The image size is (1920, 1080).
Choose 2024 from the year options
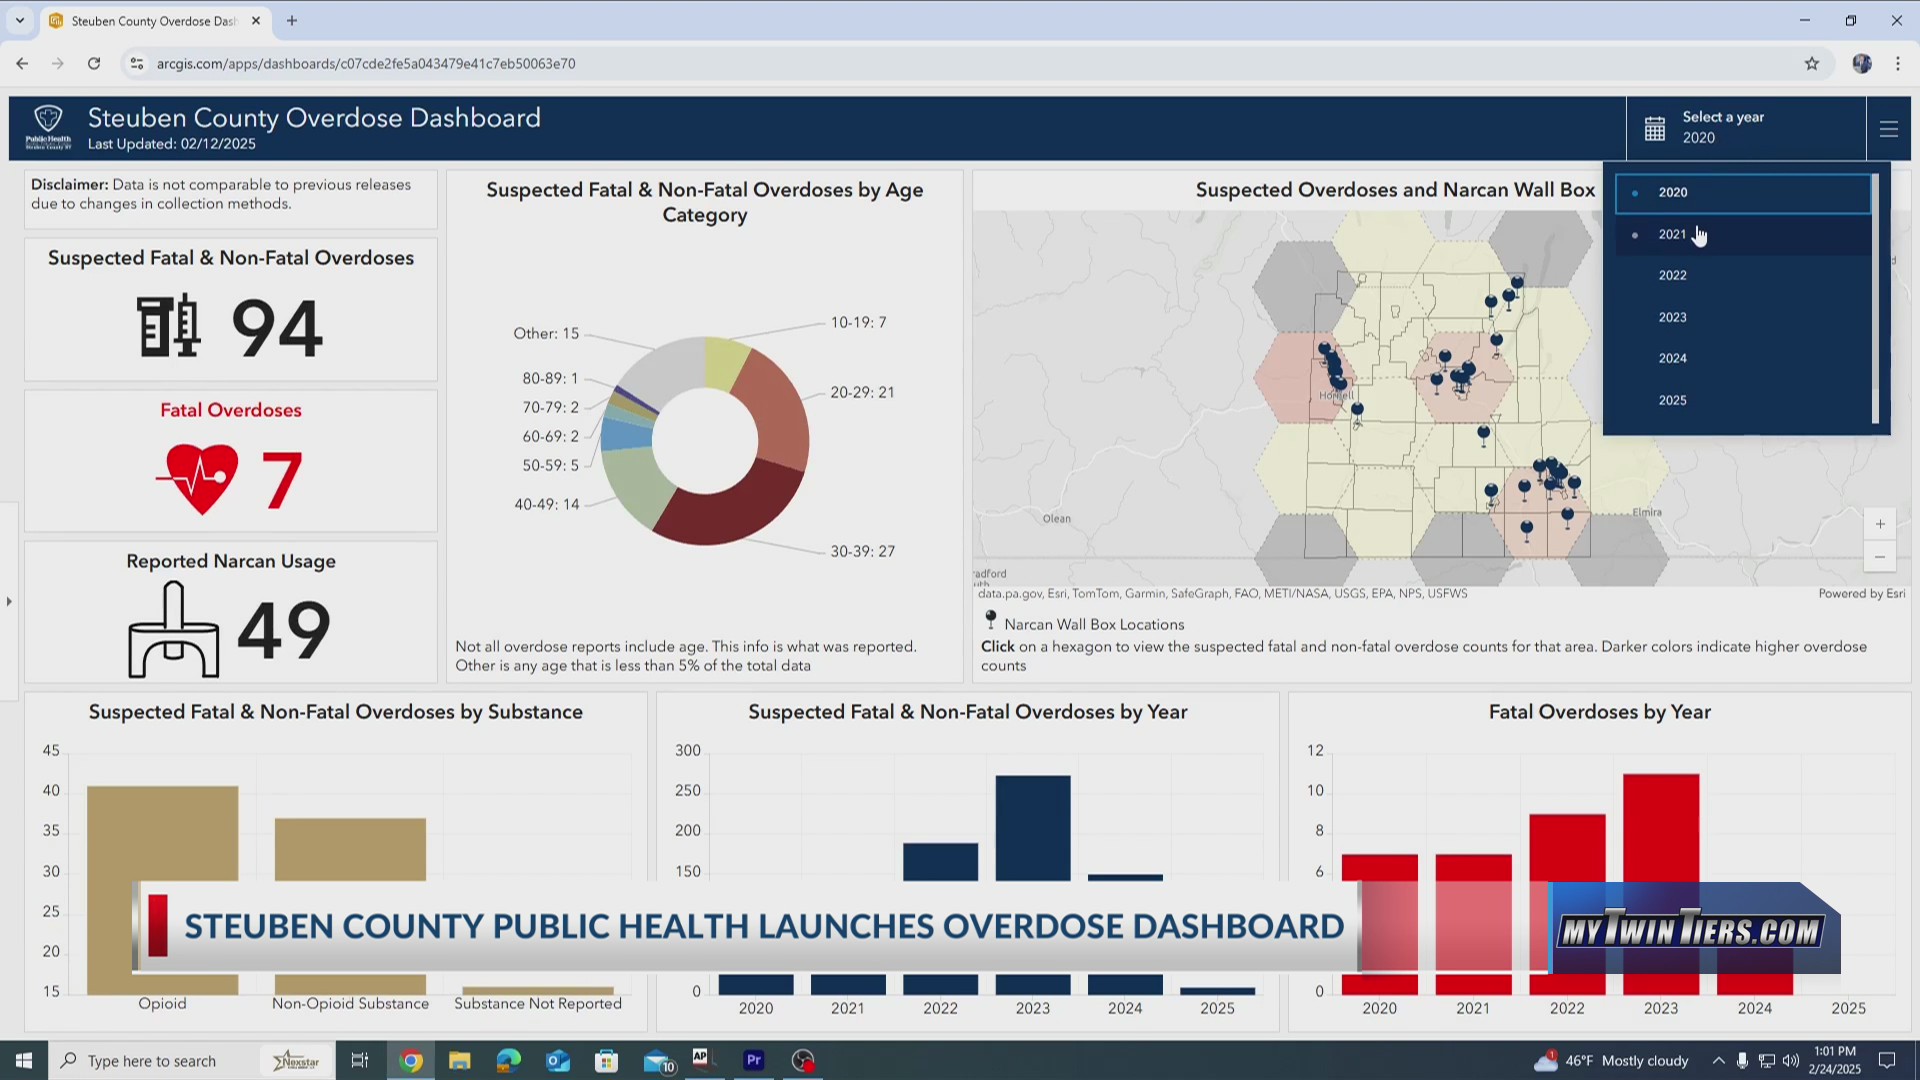coord(1672,358)
